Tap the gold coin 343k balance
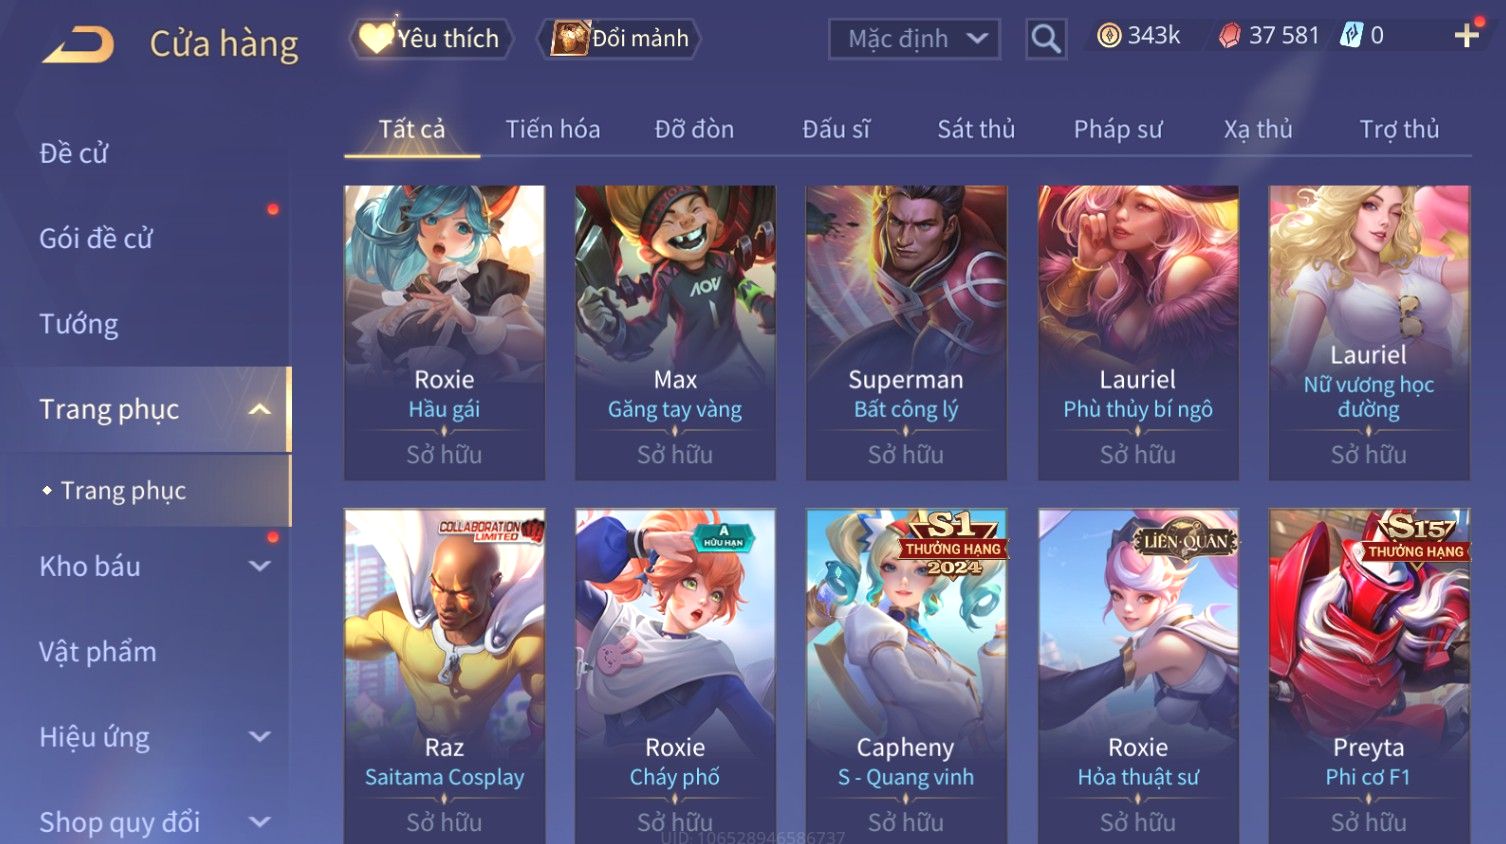1506x844 pixels. click(x=1139, y=36)
